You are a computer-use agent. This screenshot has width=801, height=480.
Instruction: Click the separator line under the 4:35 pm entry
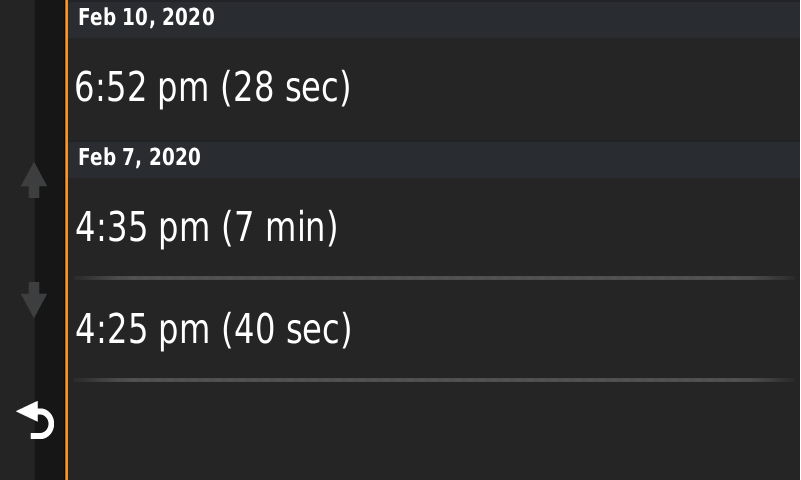coord(434,278)
